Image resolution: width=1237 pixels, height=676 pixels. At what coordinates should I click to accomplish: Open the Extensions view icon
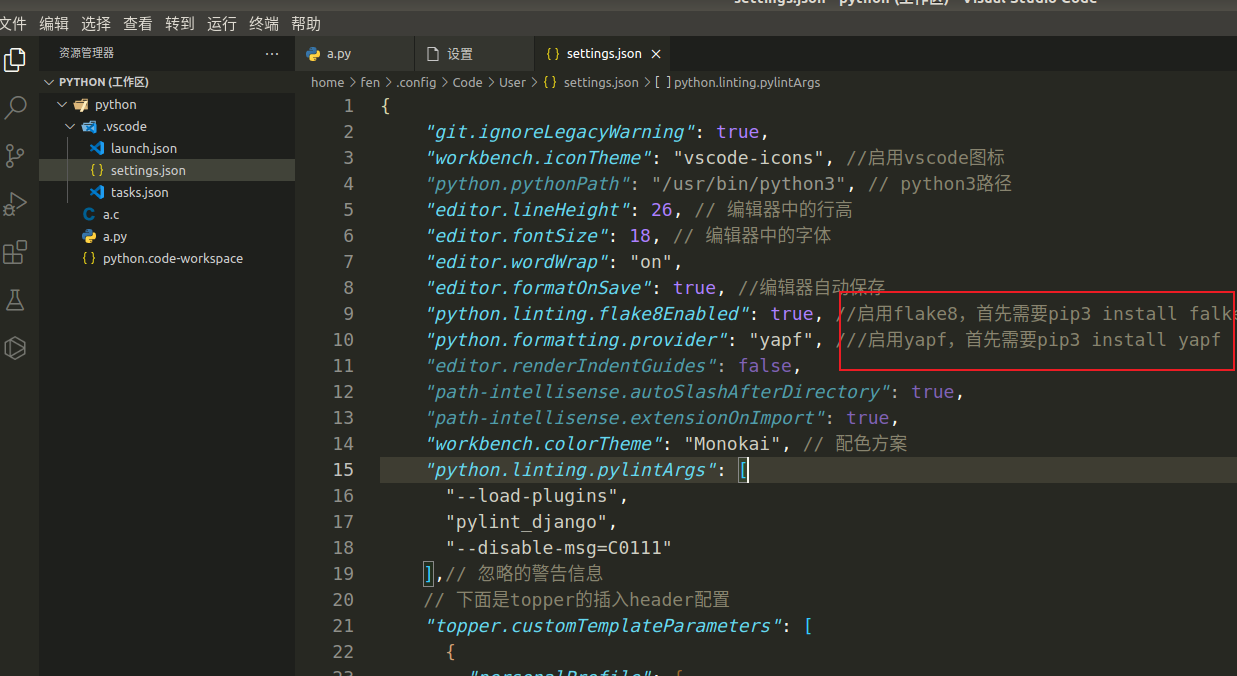(x=15, y=252)
